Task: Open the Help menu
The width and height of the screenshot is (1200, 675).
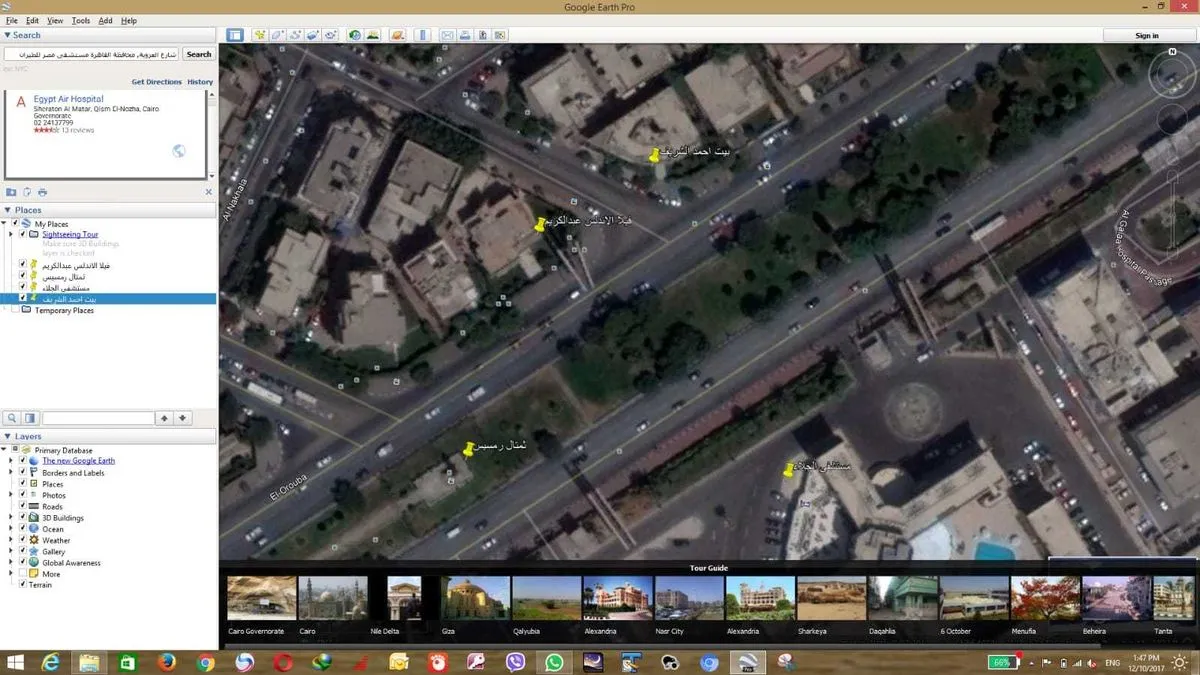Action: 129,20
